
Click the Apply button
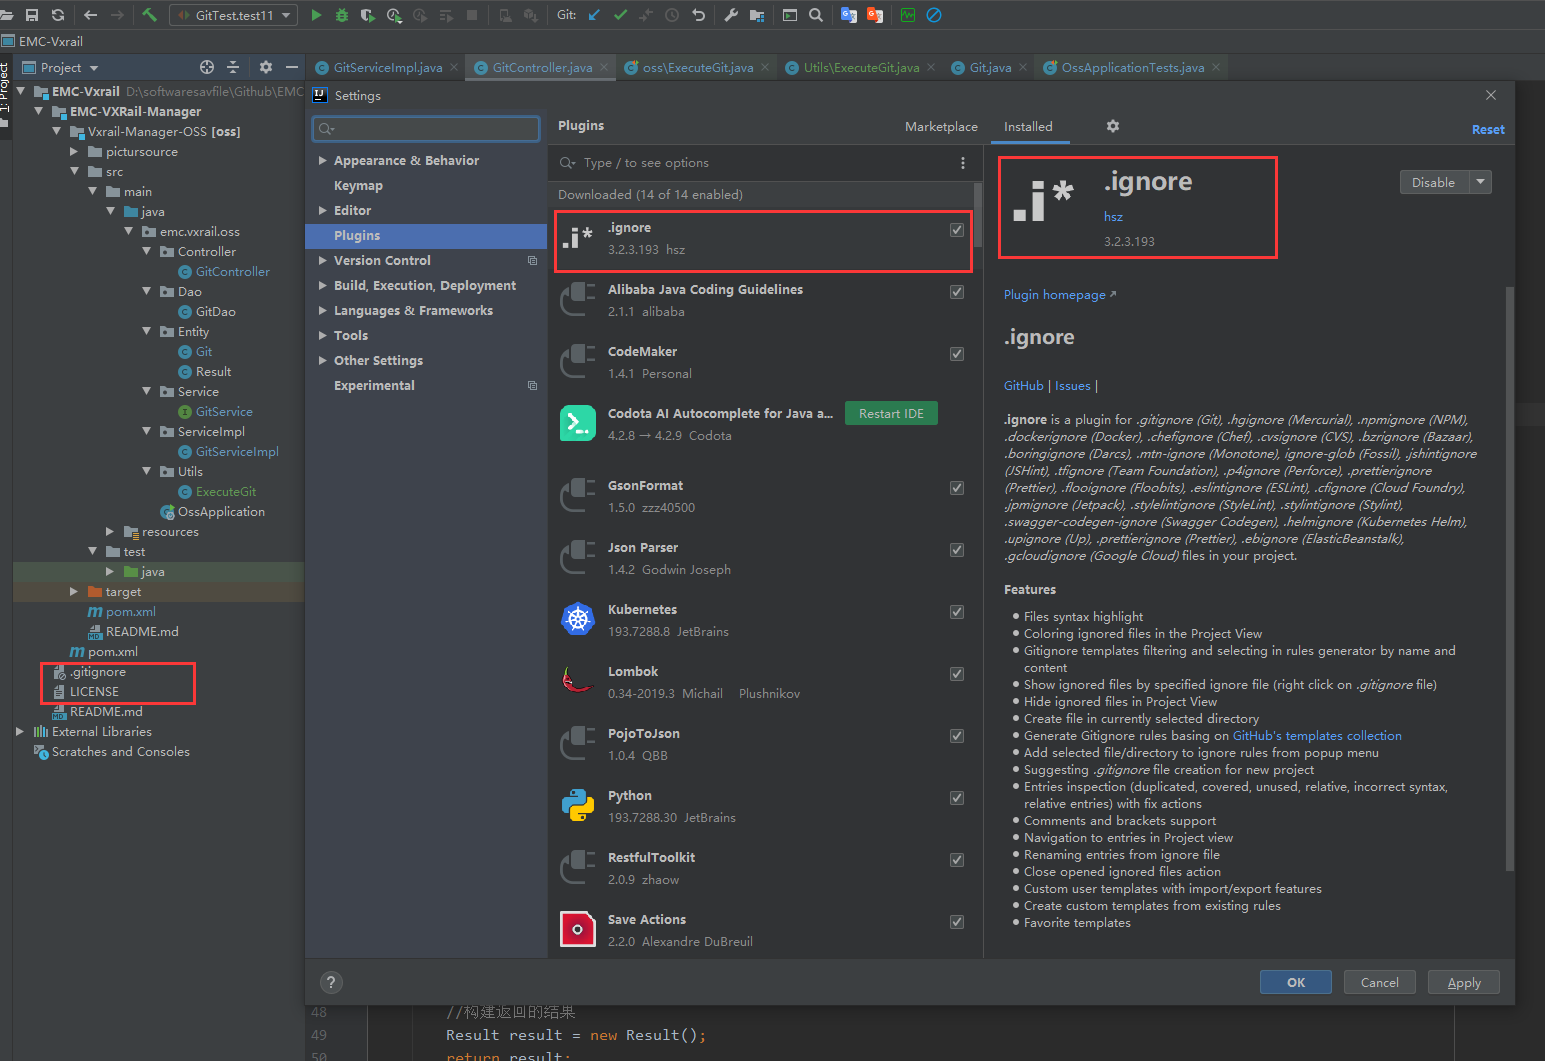tap(1464, 982)
